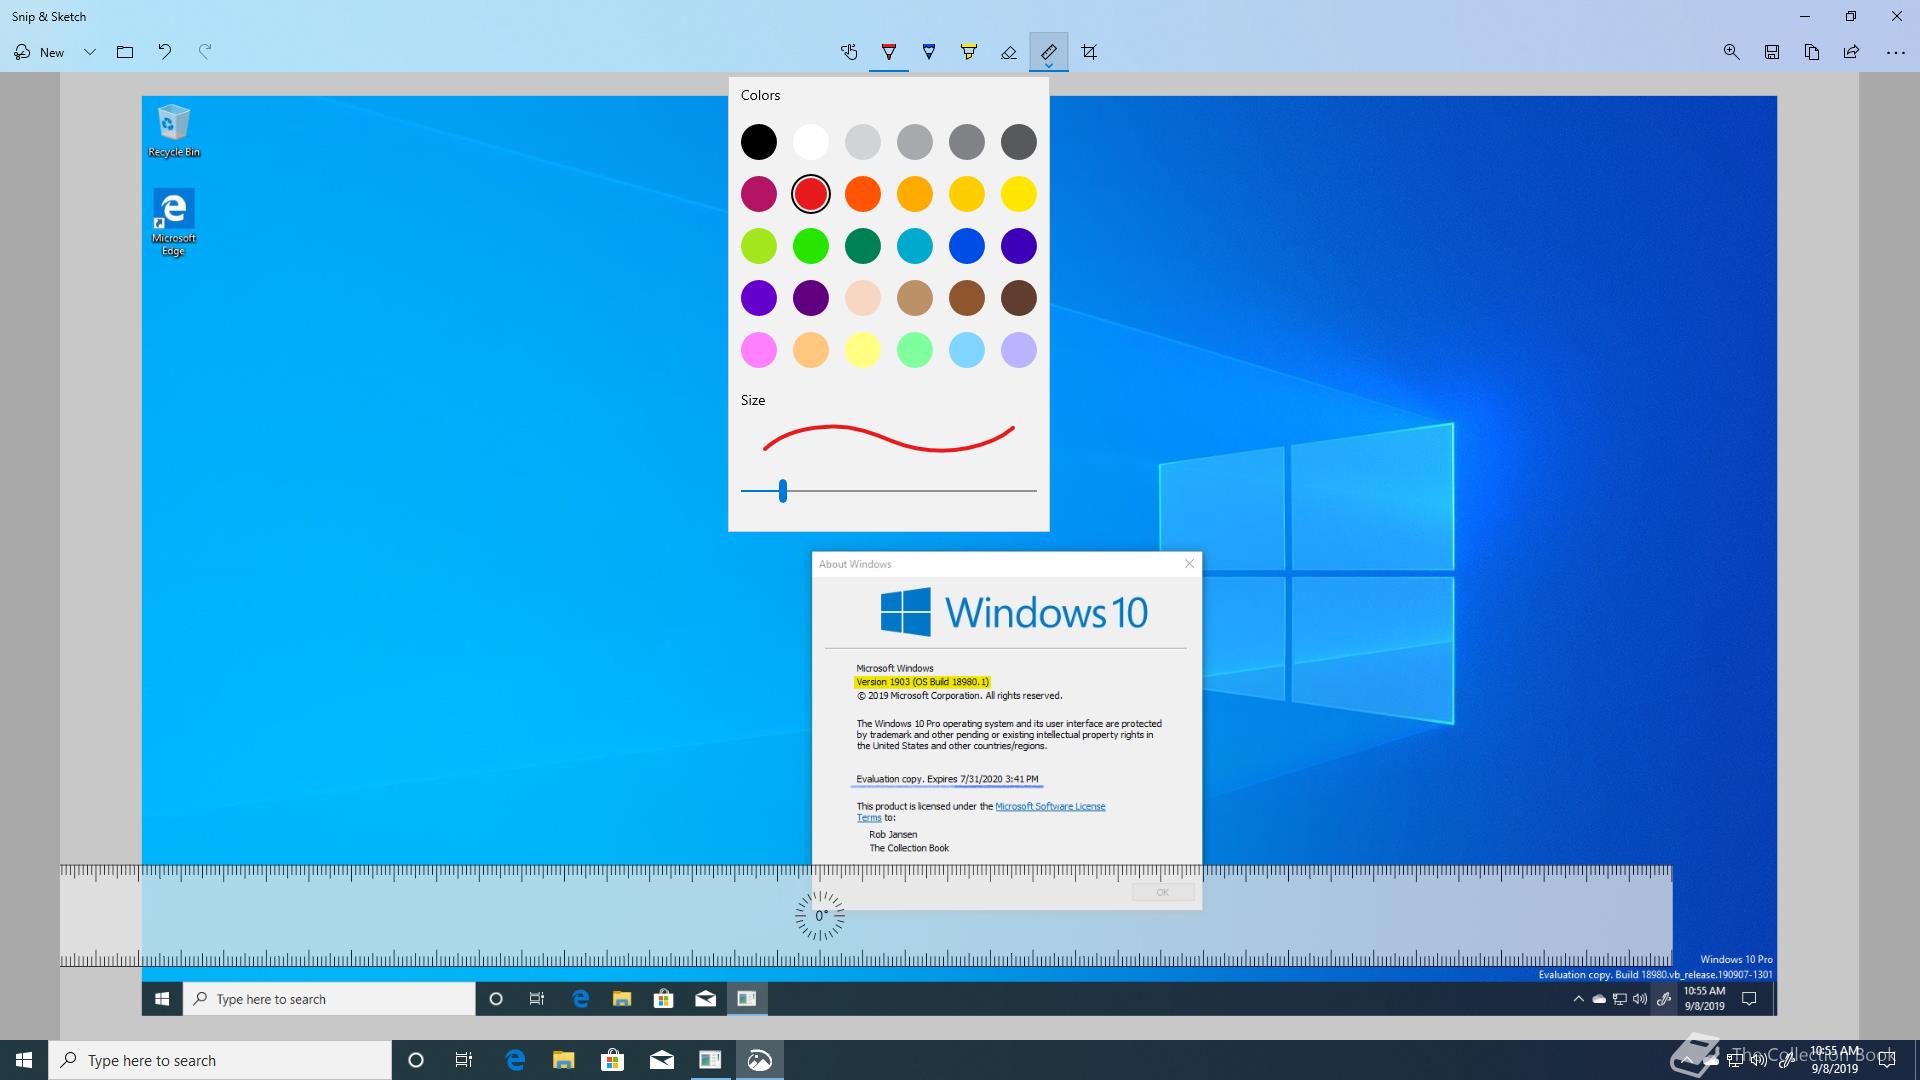Click the New snip button
Image resolution: width=1920 pixels, height=1080 pixels.
pos(40,52)
